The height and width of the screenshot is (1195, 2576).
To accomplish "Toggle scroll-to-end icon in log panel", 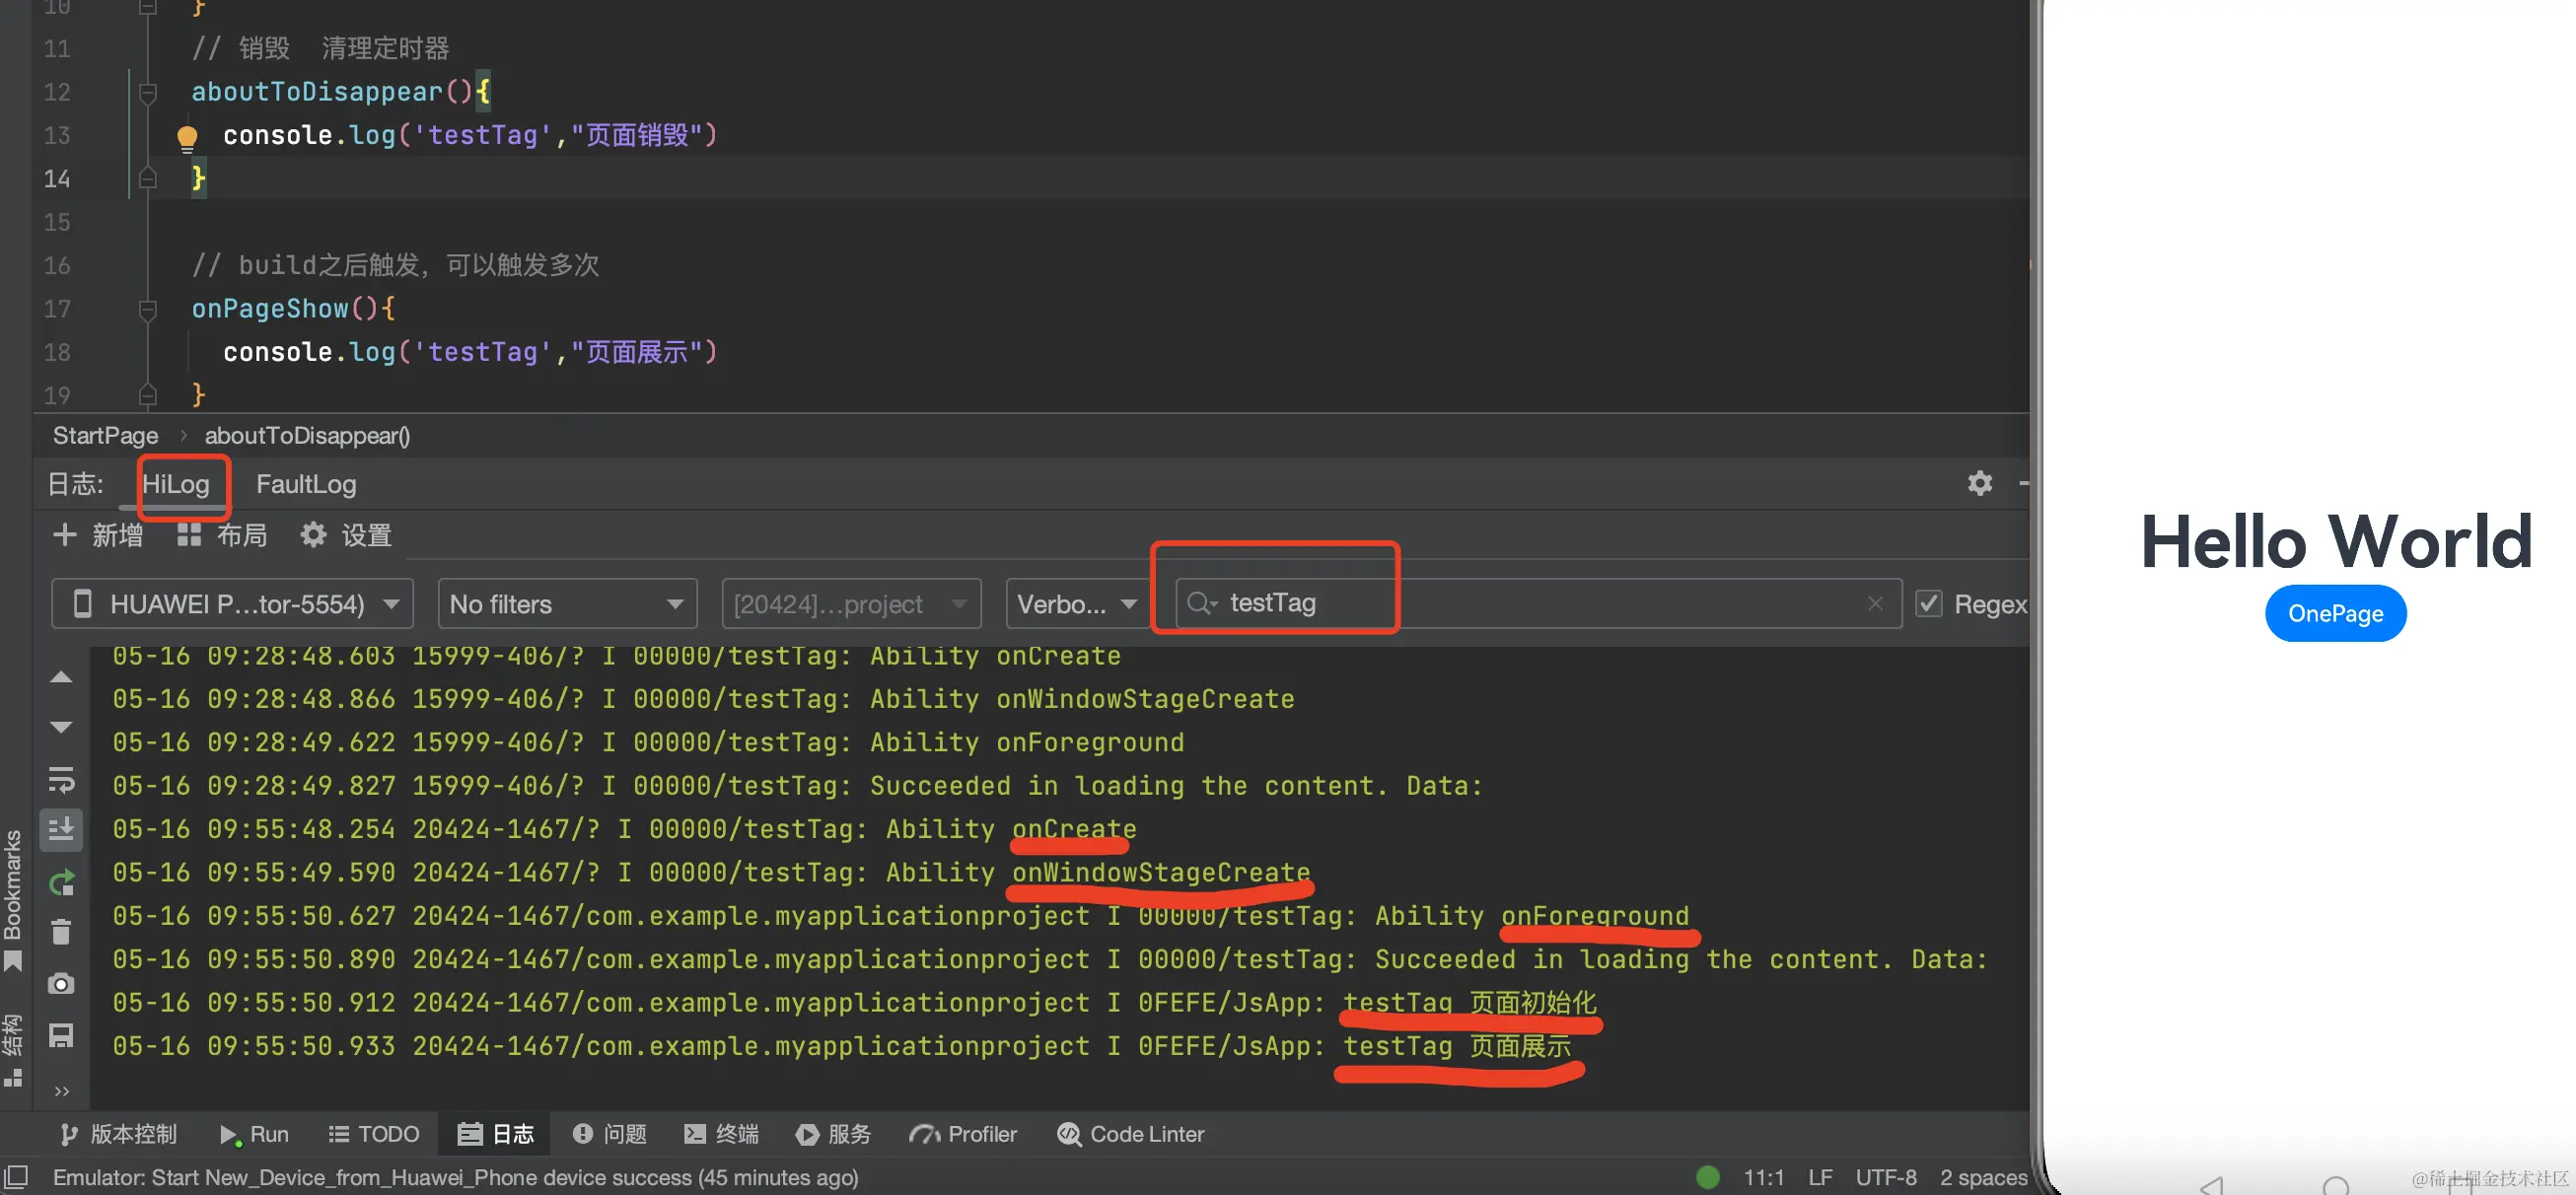I will [61, 829].
